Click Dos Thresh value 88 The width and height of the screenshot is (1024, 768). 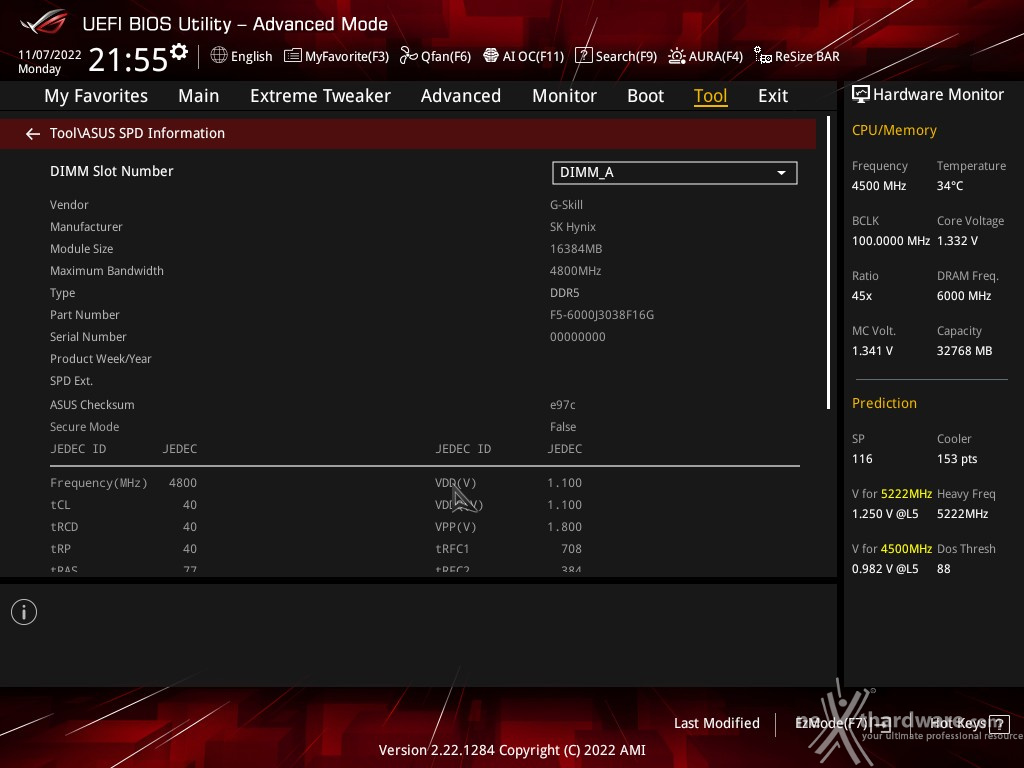(943, 569)
